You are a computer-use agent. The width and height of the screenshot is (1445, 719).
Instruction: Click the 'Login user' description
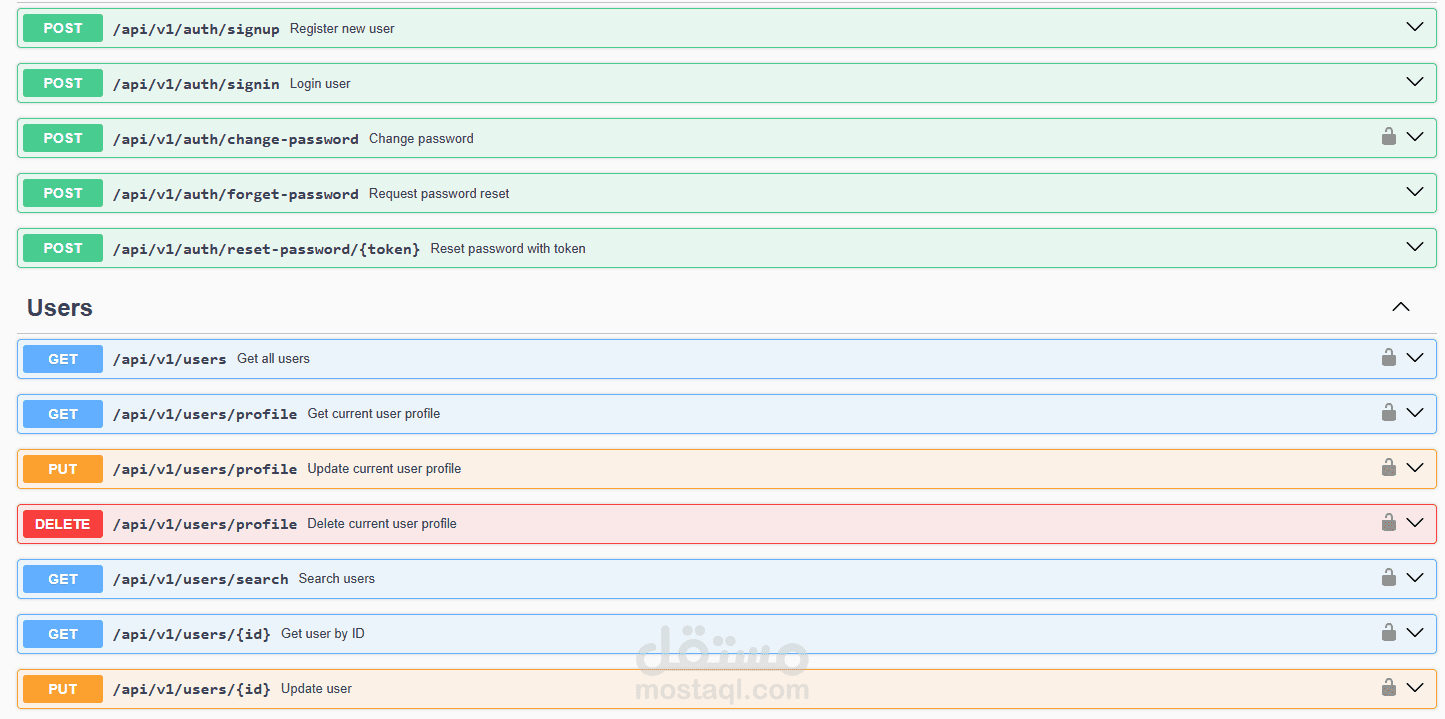coord(320,84)
